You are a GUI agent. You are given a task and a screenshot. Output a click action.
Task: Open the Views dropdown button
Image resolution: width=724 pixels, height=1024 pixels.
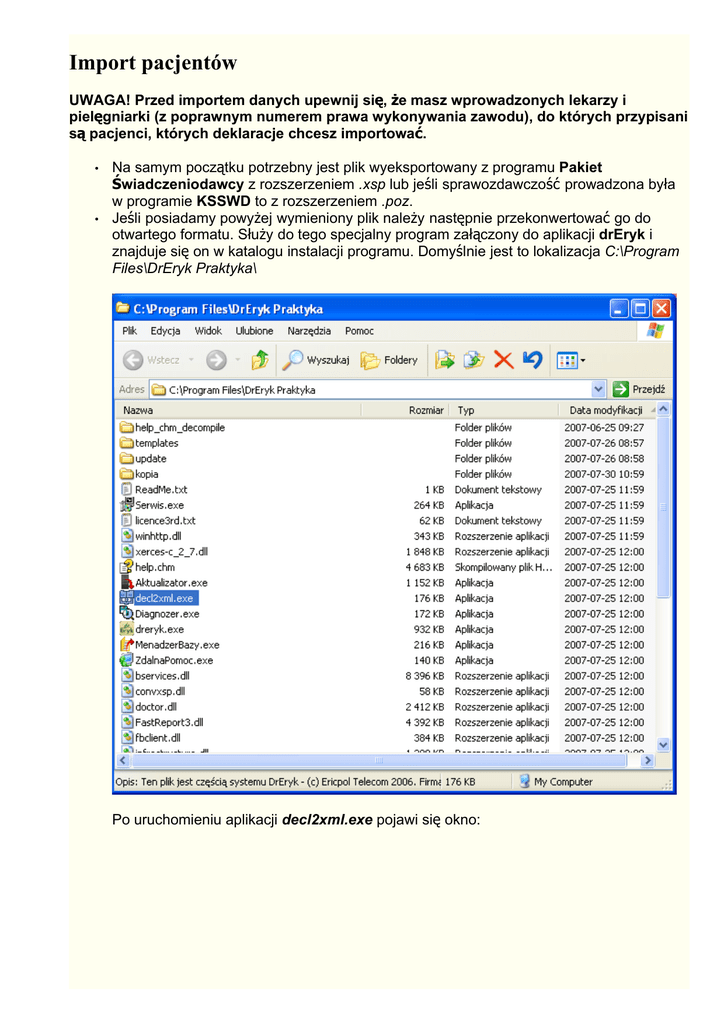tap(571, 360)
